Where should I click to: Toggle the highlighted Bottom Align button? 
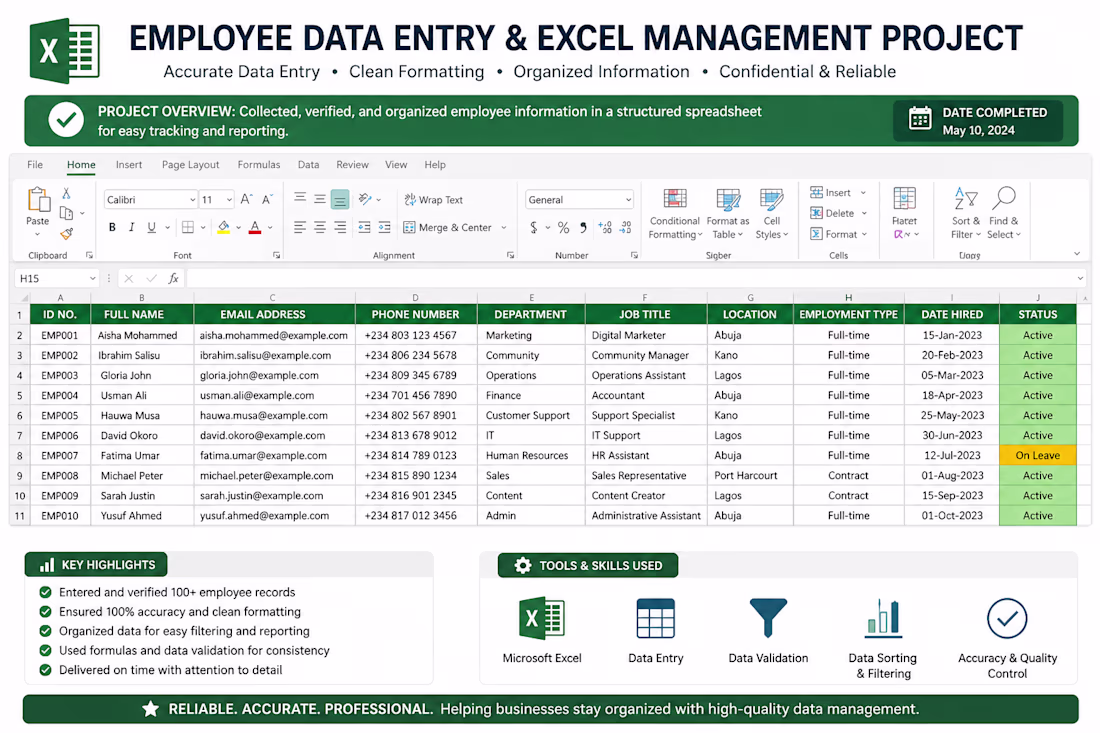340,199
